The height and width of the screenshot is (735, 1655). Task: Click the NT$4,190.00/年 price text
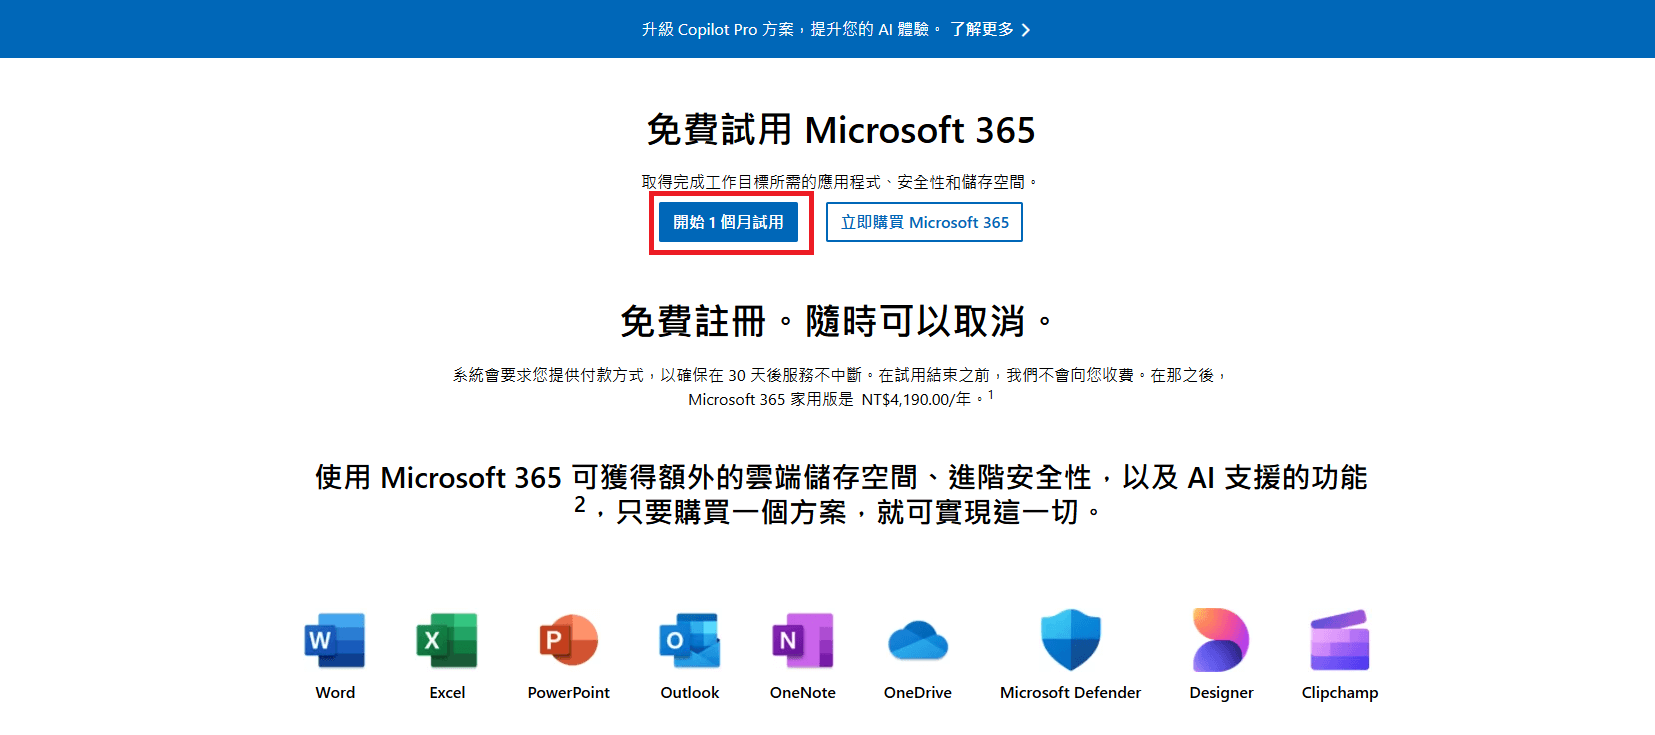pos(916,399)
